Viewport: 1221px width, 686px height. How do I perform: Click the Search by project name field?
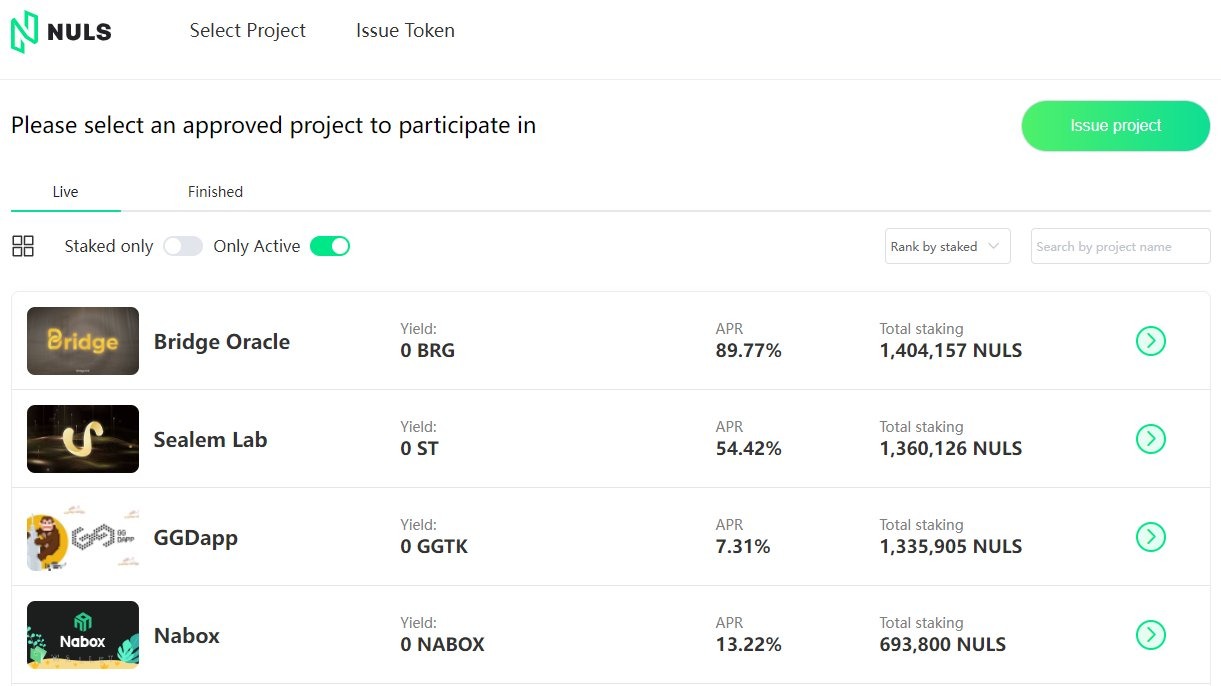tap(1120, 246)
